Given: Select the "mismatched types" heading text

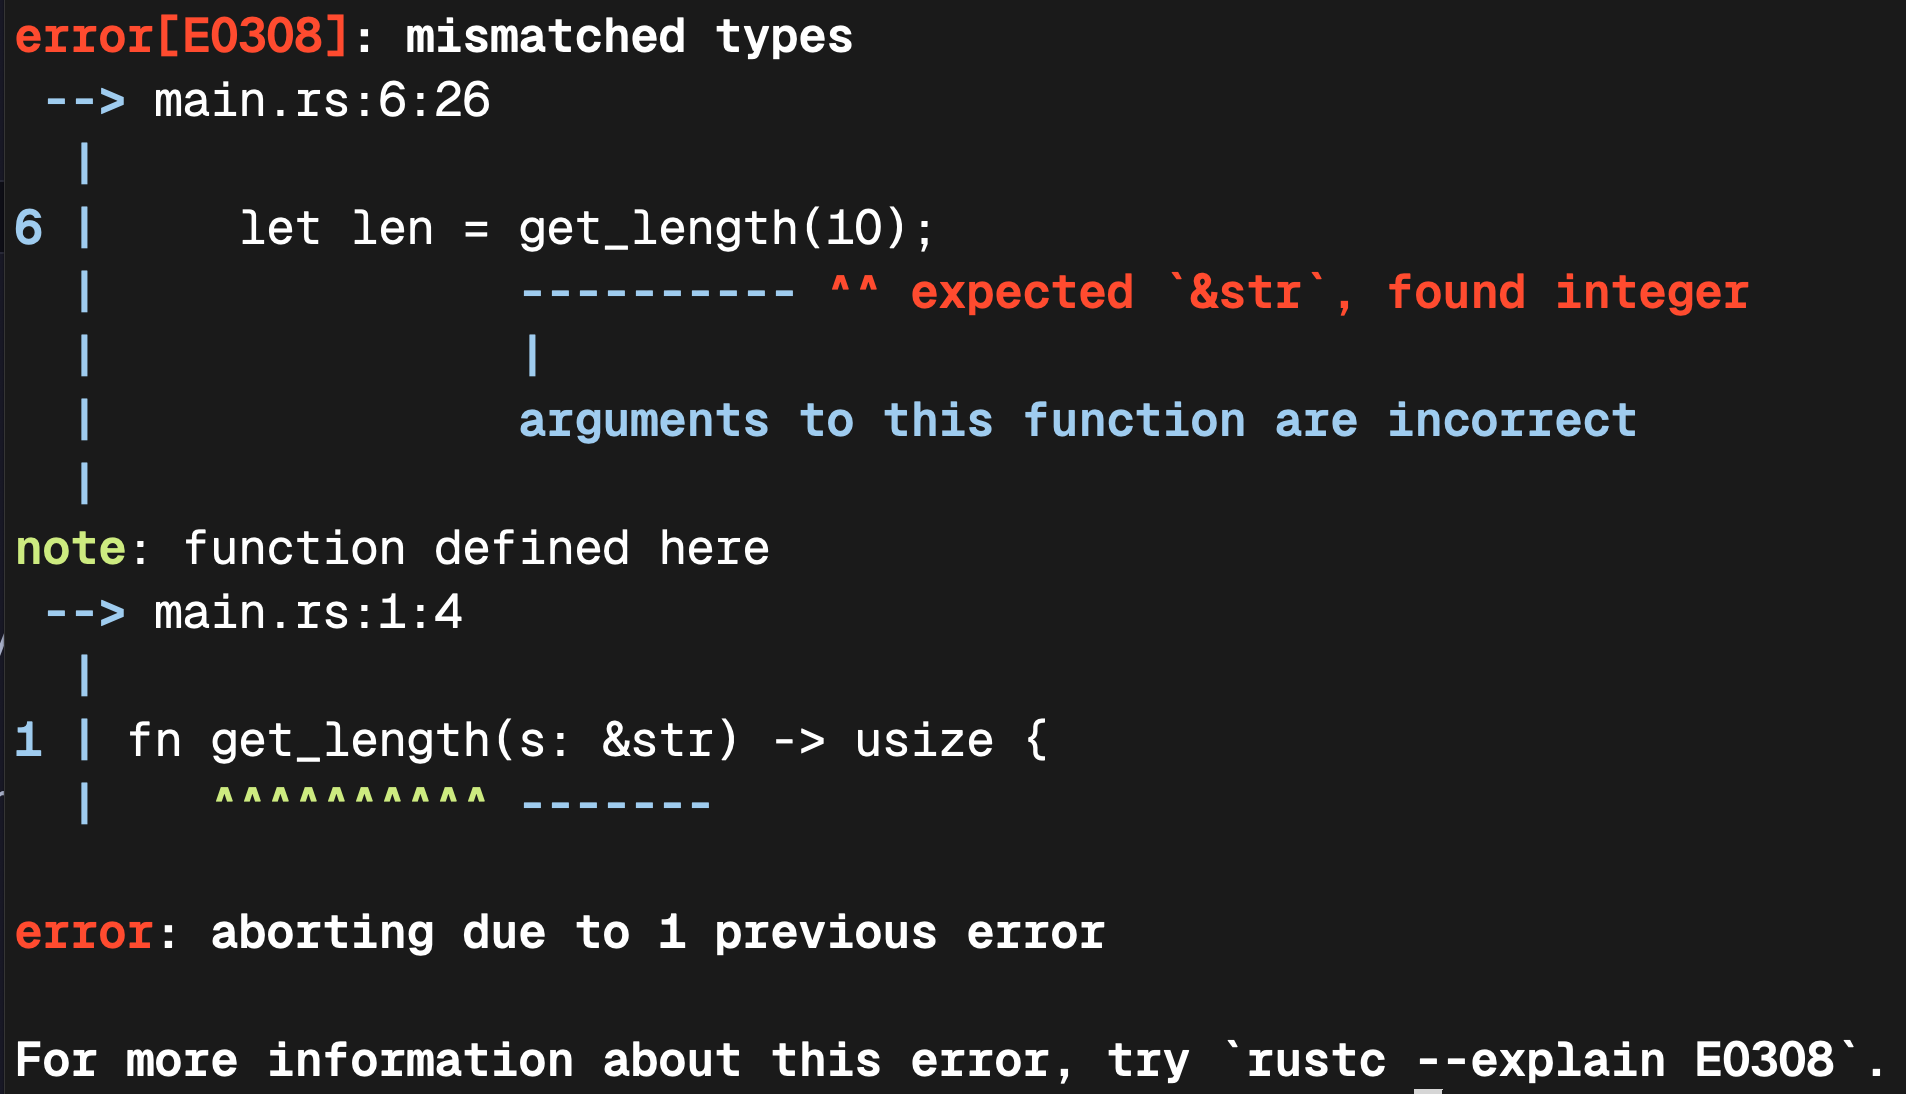Looking at the screenshot, I should (628, 37).
